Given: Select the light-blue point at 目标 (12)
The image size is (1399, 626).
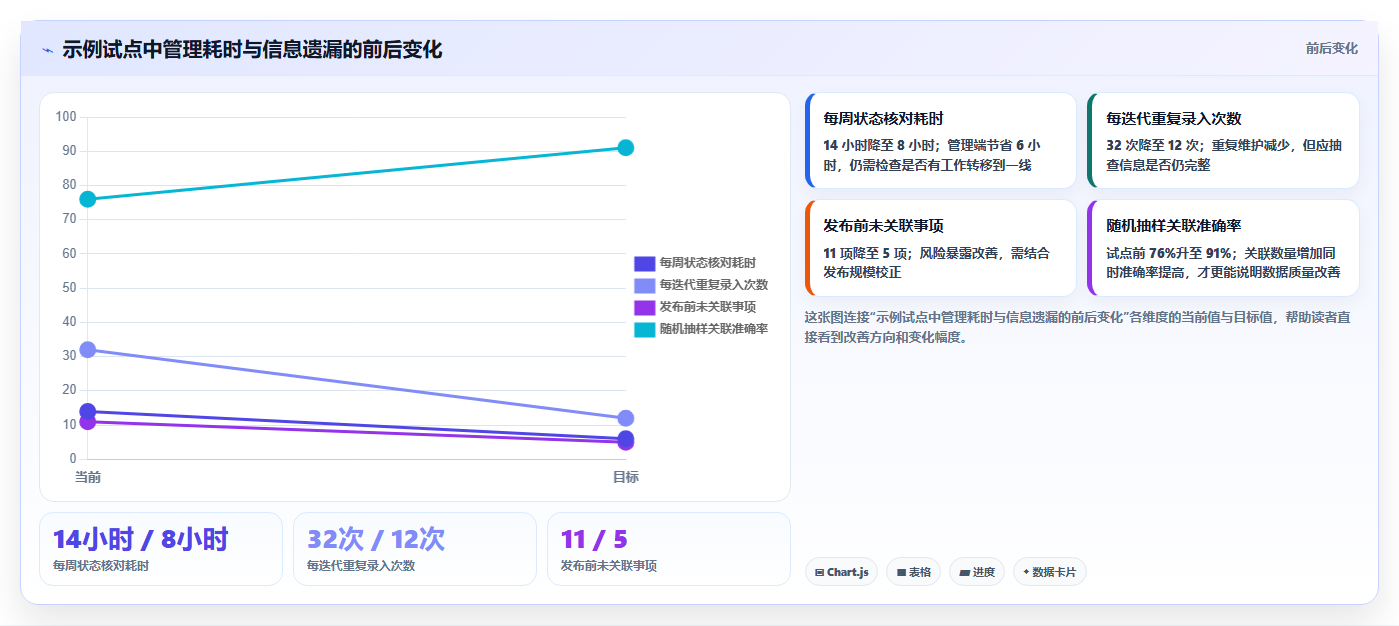Looking at the screenshot, I should (x=626, y=418).
